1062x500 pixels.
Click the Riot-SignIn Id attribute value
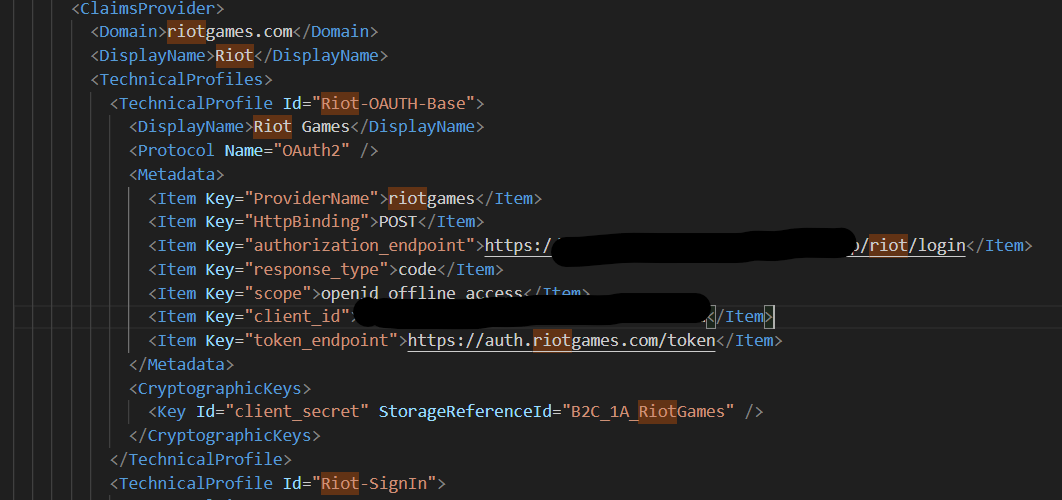pyautogui.click(x=375, y=483)
